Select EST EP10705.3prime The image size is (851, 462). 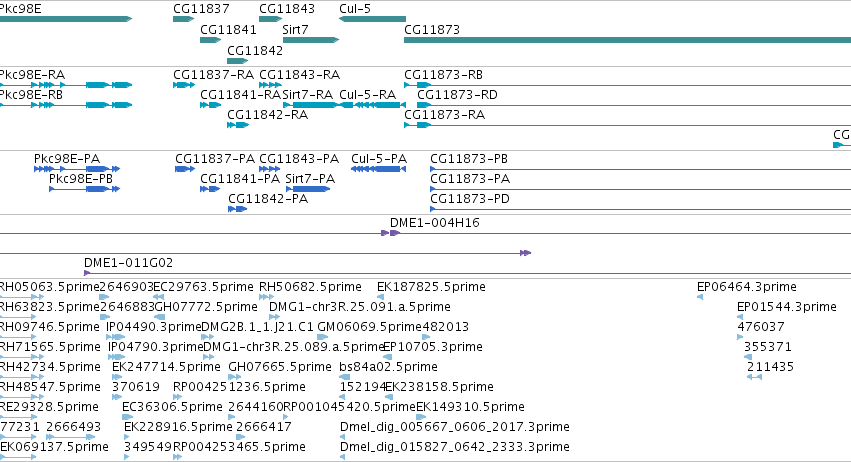(x=433, y=347)
